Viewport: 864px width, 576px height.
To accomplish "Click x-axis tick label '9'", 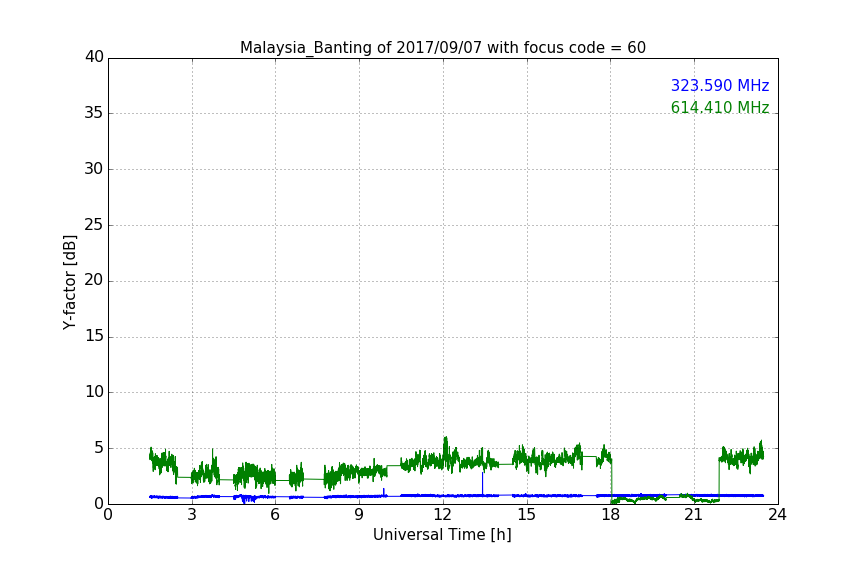I will 359,515.
